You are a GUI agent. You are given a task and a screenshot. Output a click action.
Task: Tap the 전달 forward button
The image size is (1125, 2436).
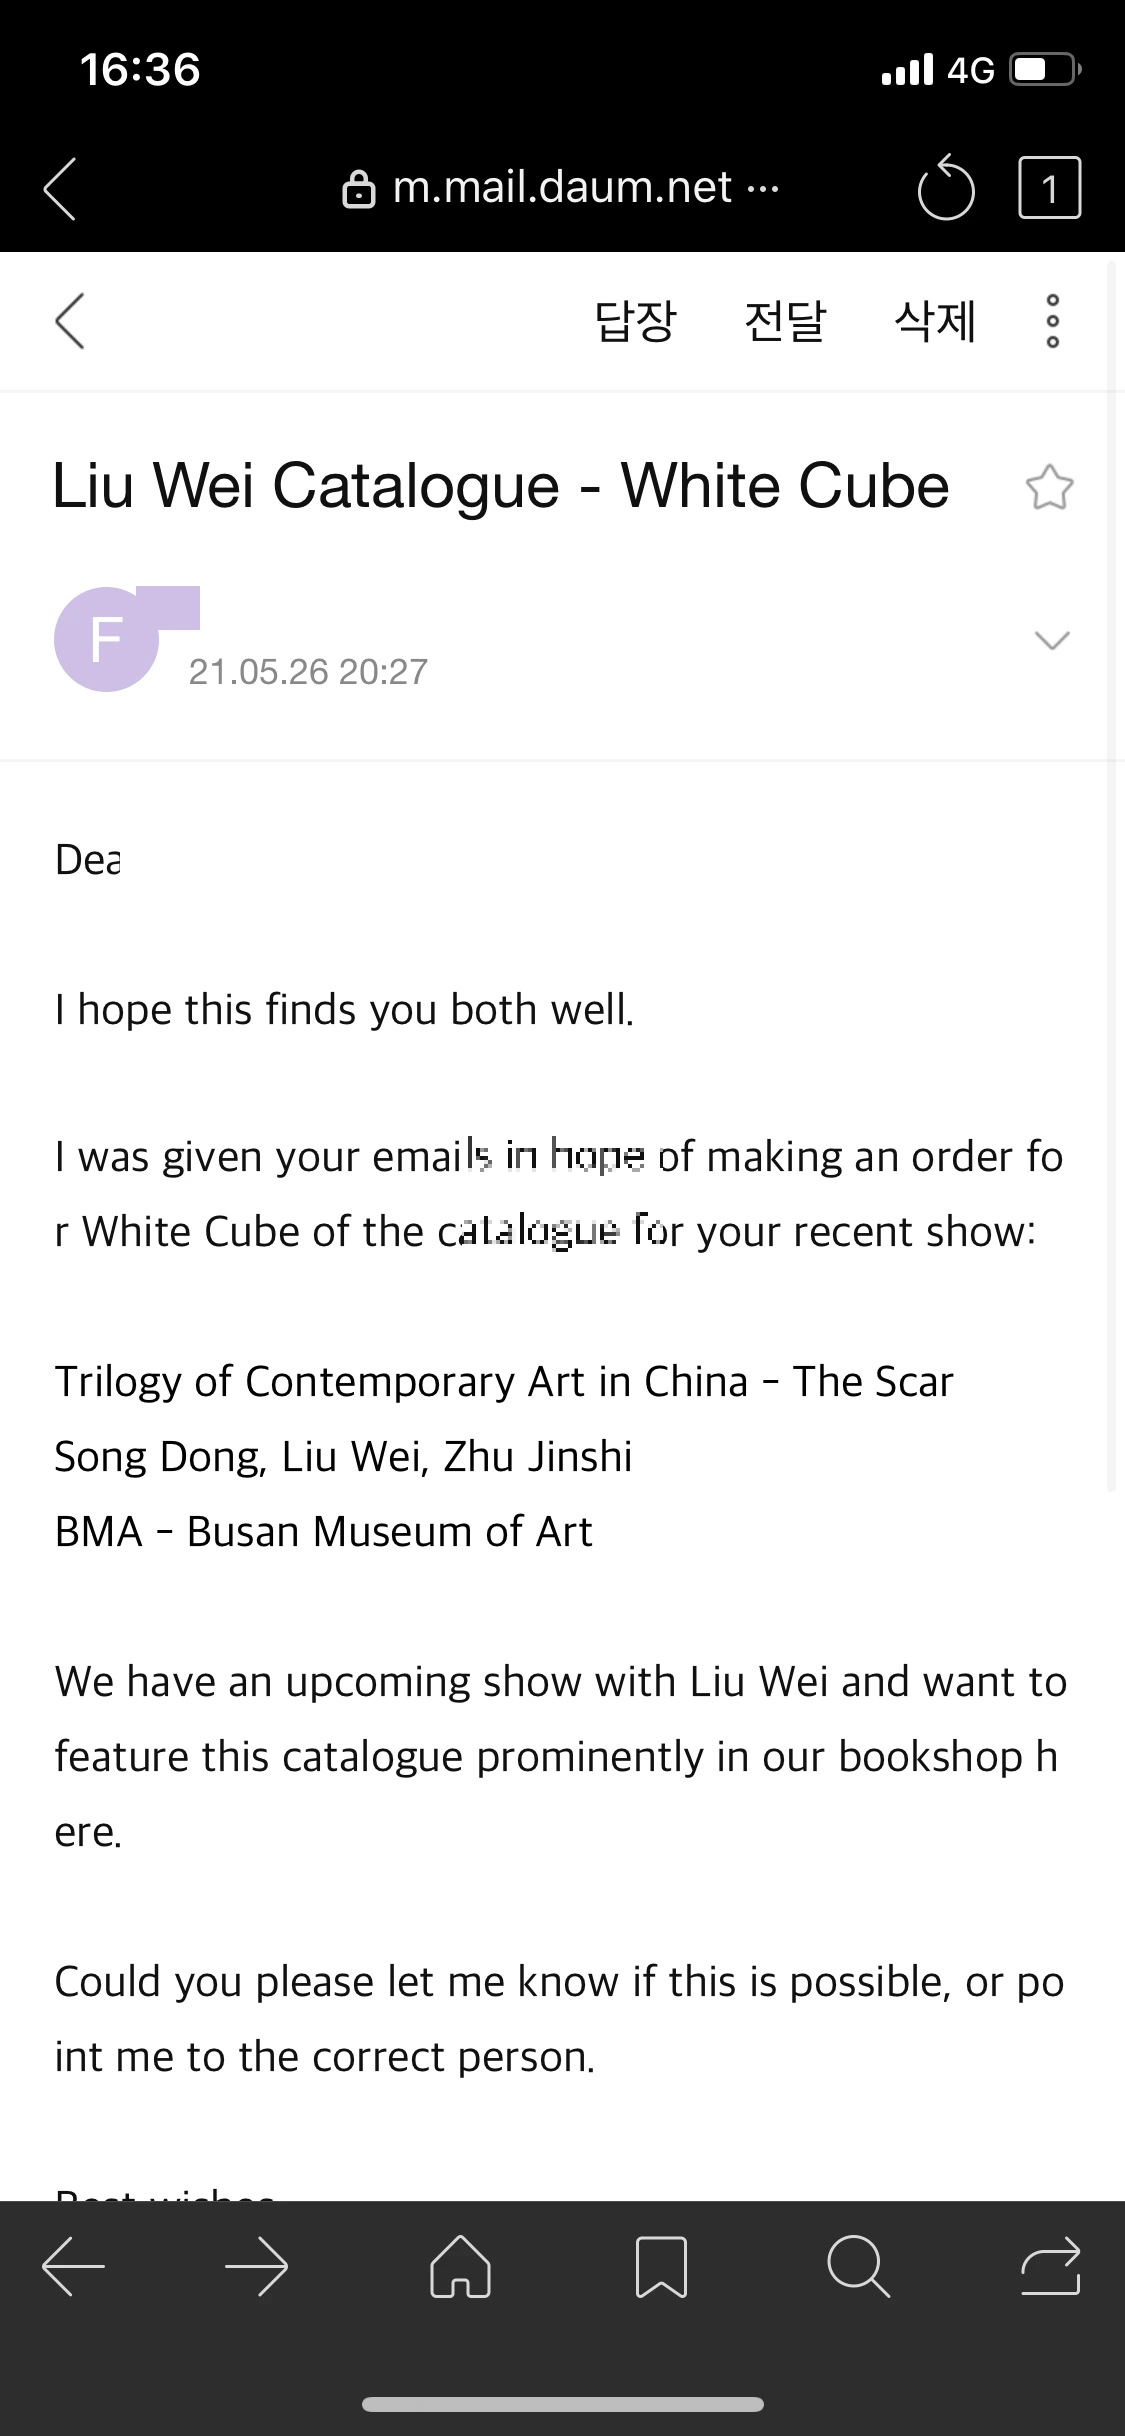[x=785, y=321]
